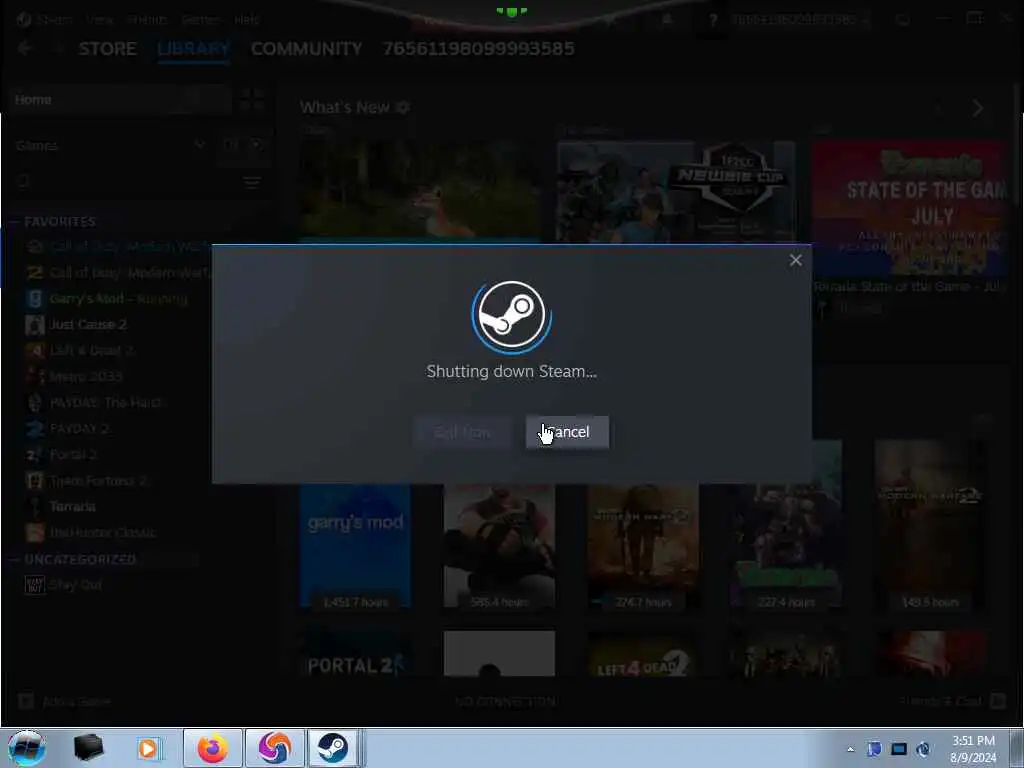1024x768 pixels.
Task: Close the shutting down dialog
Action: click(x=795, y=260)
